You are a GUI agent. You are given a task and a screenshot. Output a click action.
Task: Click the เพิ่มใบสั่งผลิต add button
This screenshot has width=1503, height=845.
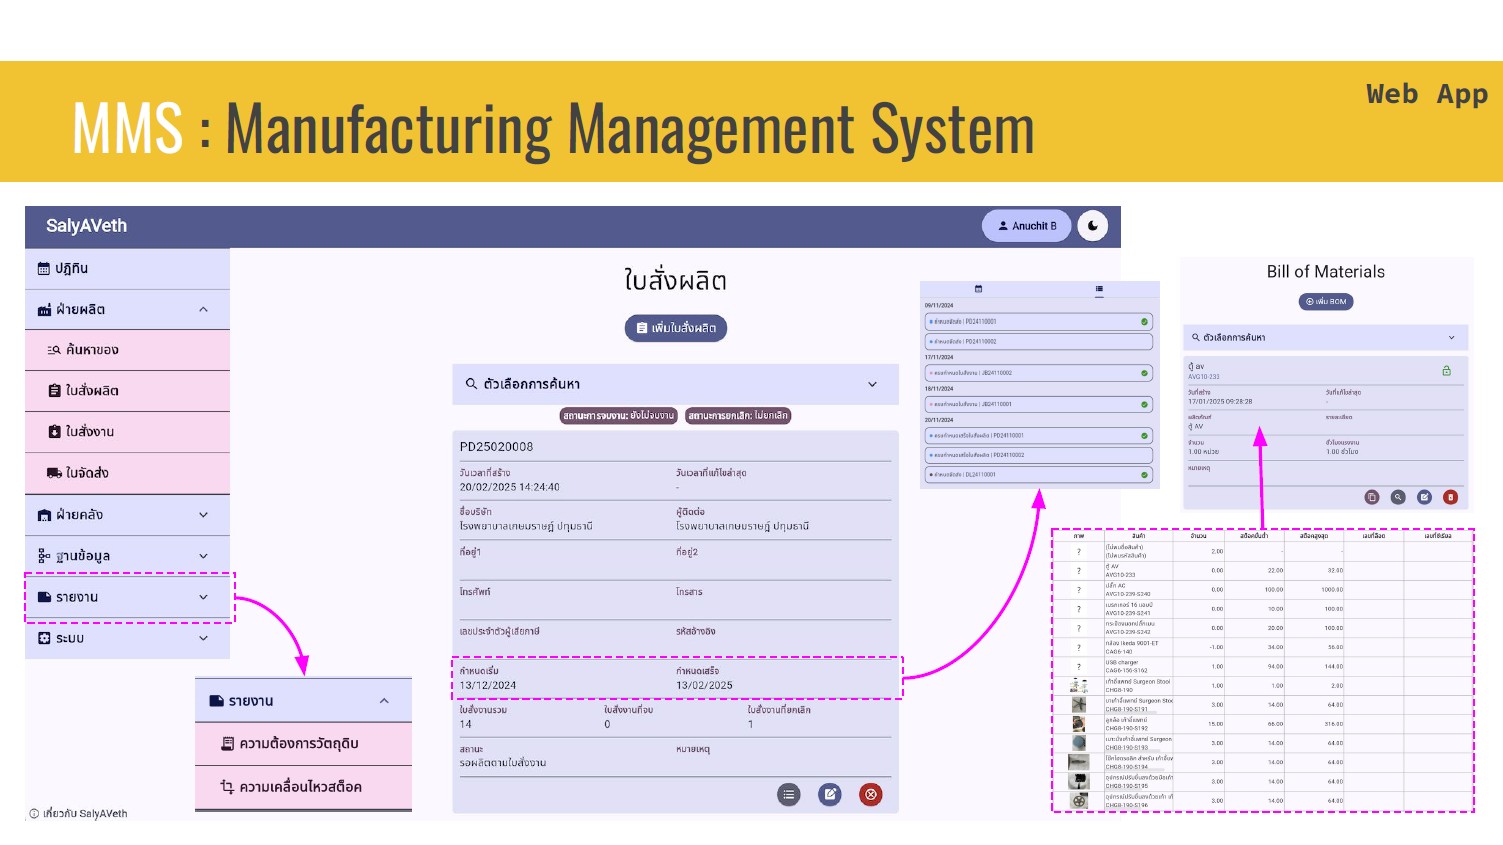[x=676, y=328]
